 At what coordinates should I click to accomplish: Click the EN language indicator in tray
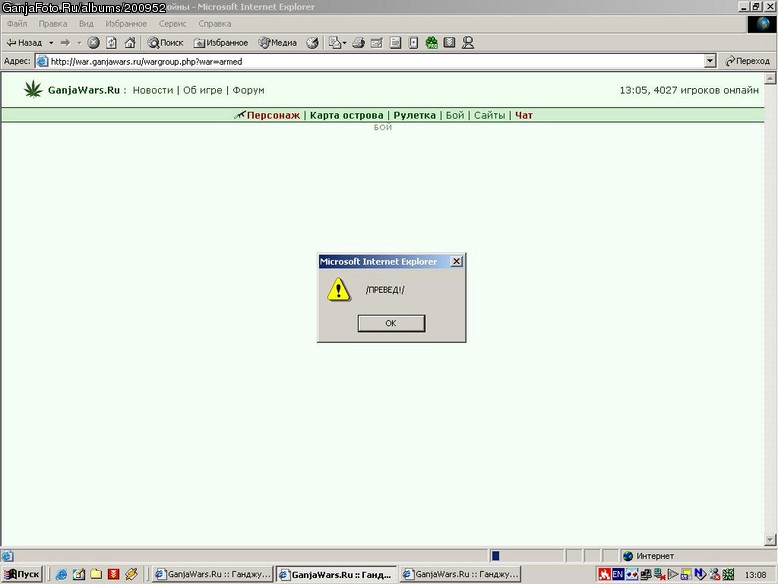(618, 574)
